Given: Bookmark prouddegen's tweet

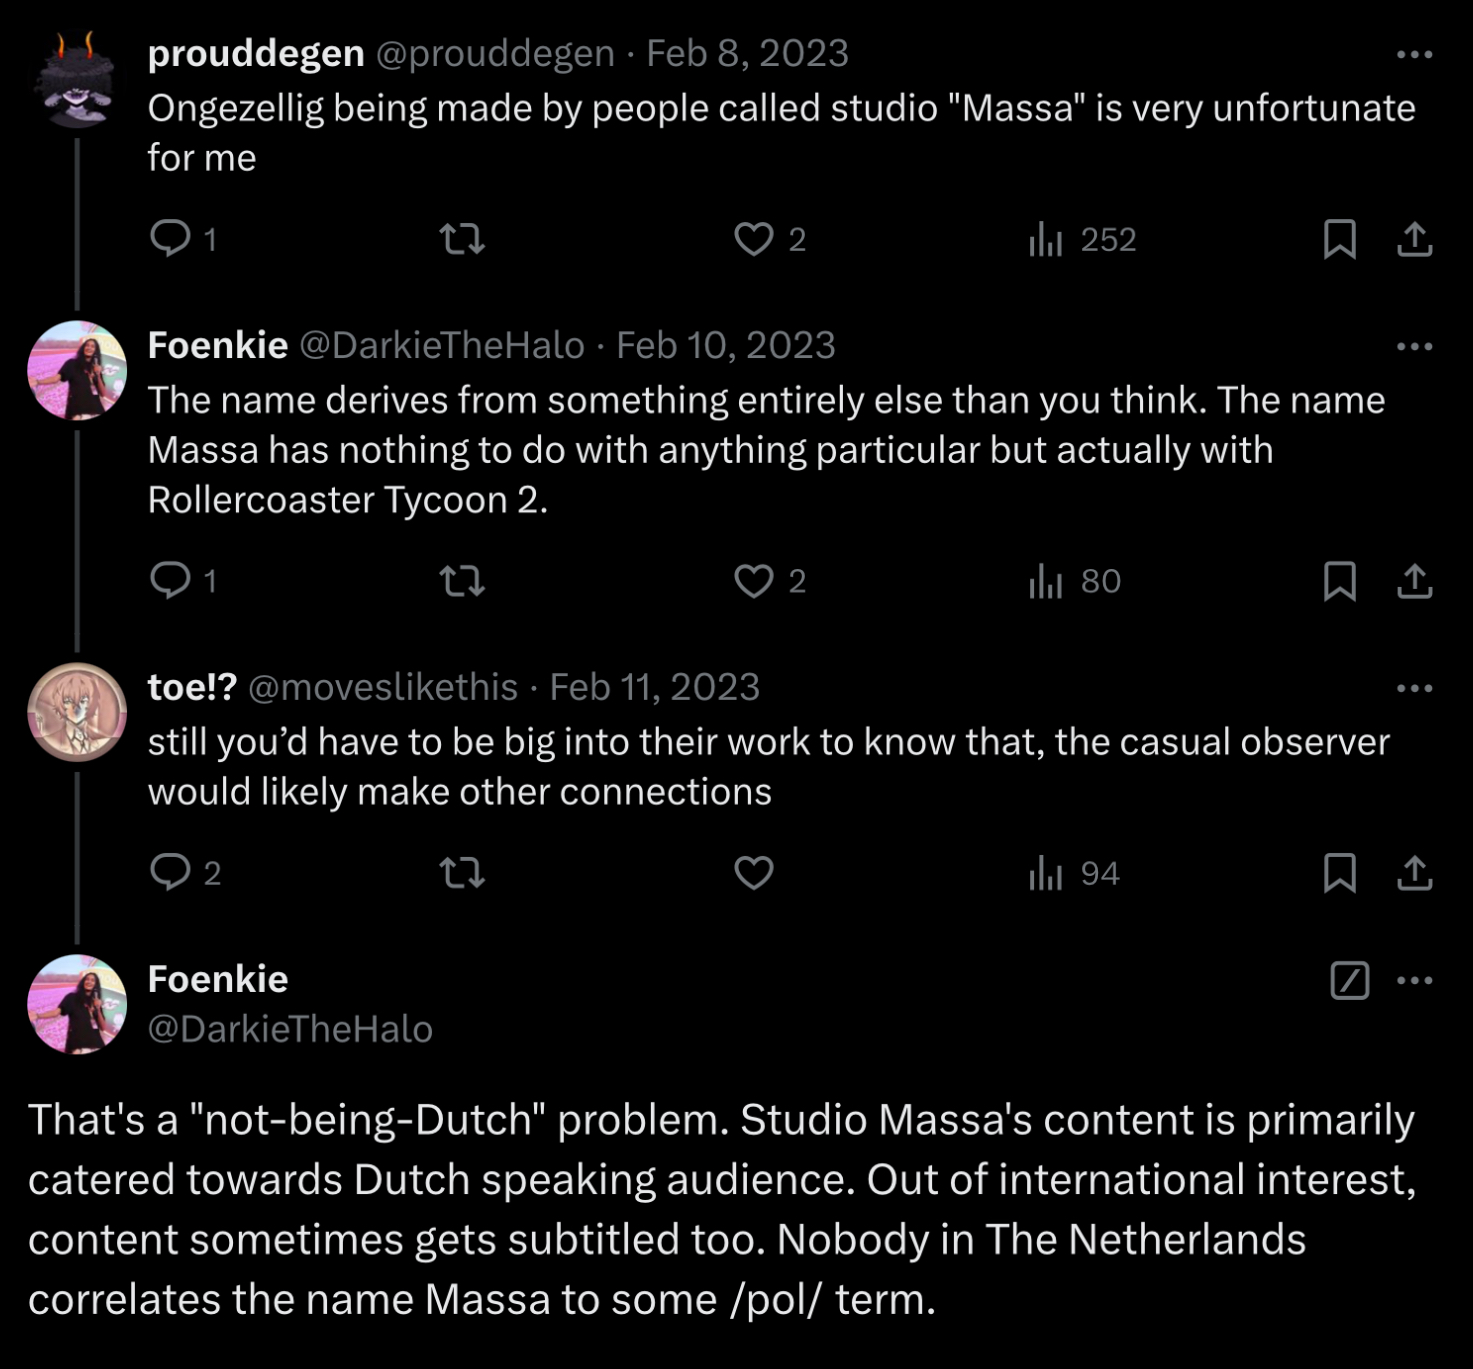Looking at the screenshot, I should [1339, 239].
